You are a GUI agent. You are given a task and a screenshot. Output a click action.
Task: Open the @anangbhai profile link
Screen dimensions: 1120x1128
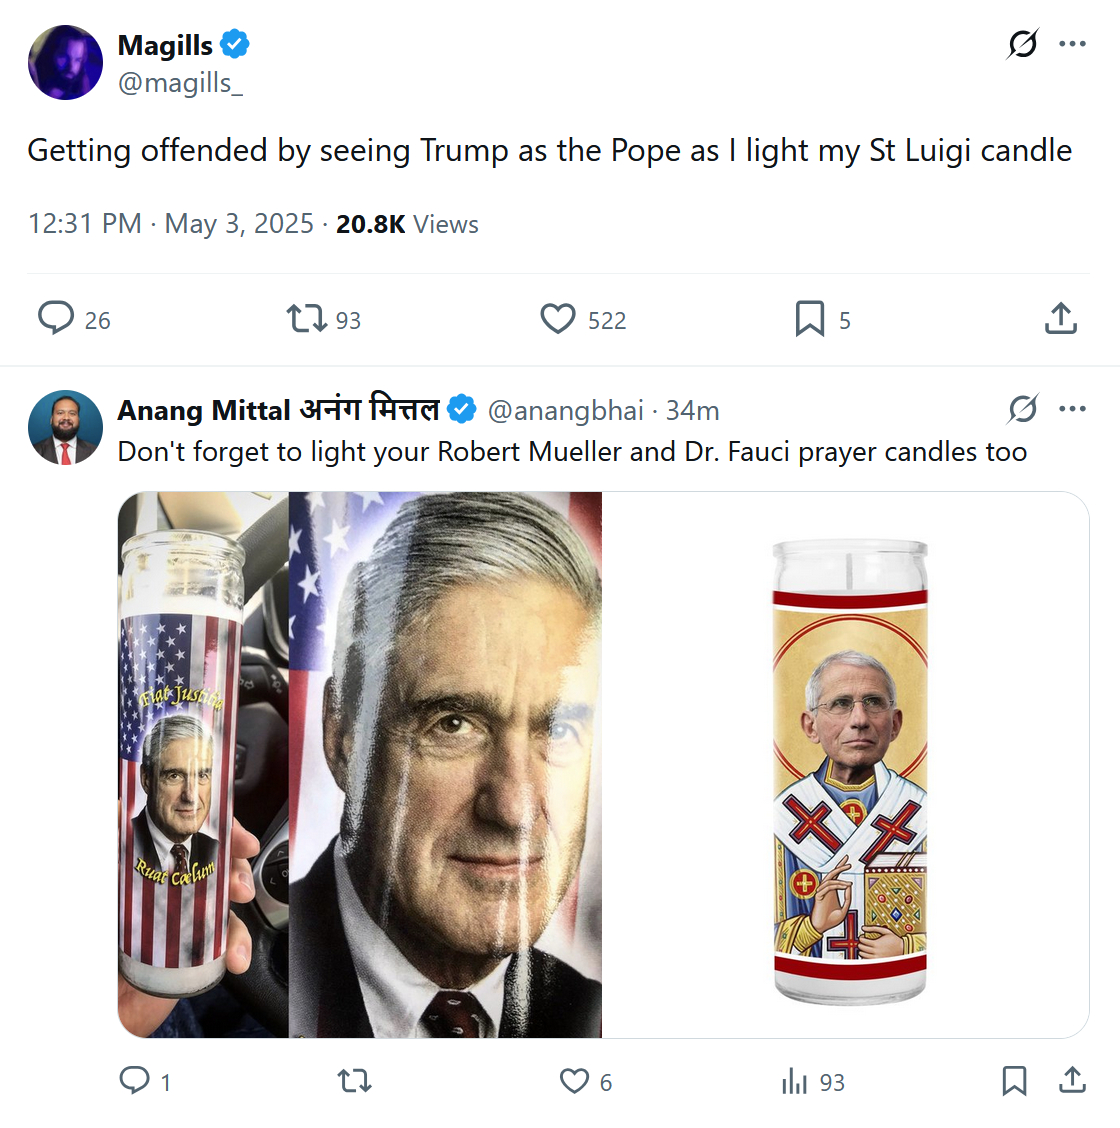pyautogui.click(x=565, y=411)
